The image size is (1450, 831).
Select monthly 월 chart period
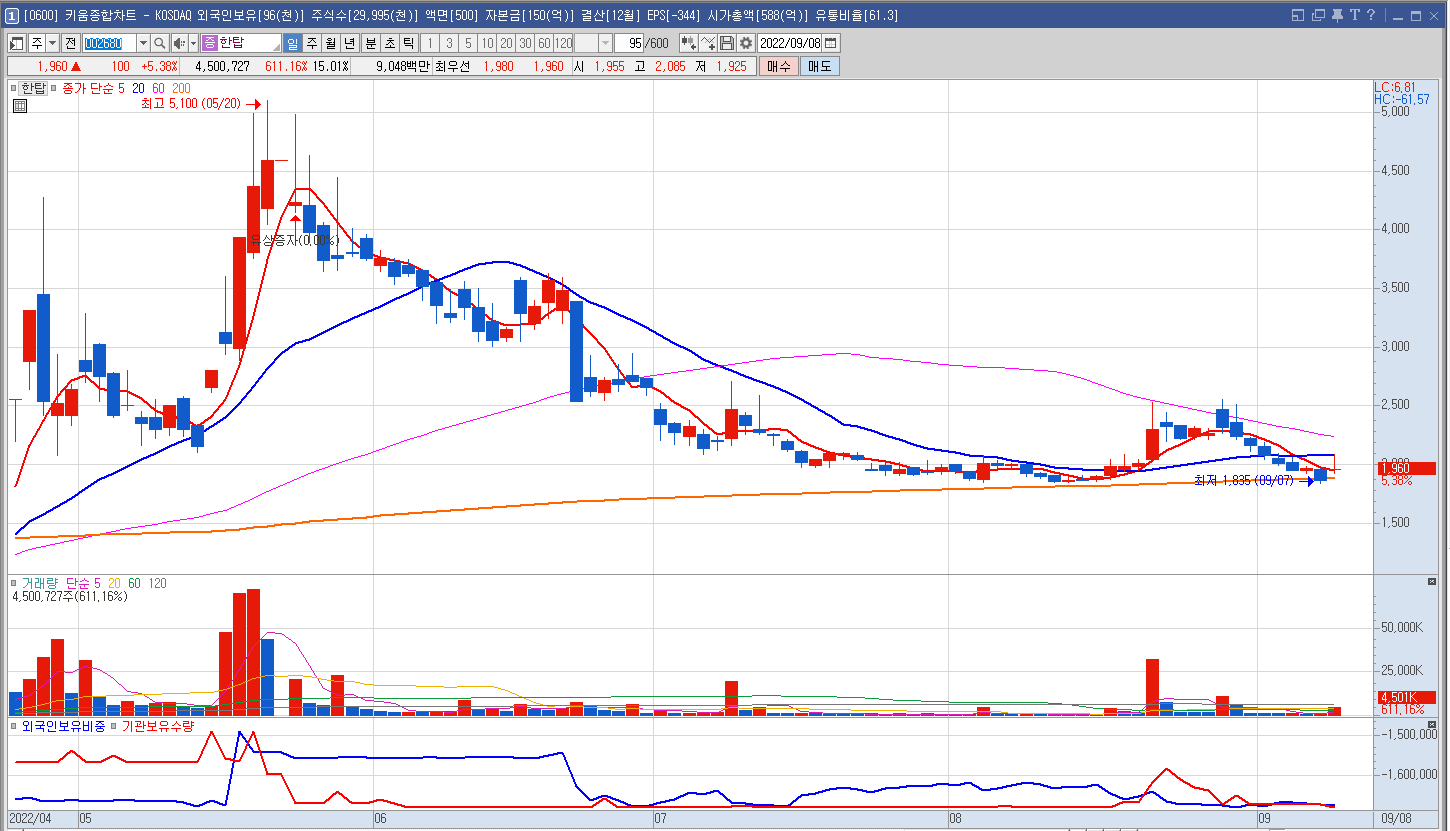[x=331, y=43]
